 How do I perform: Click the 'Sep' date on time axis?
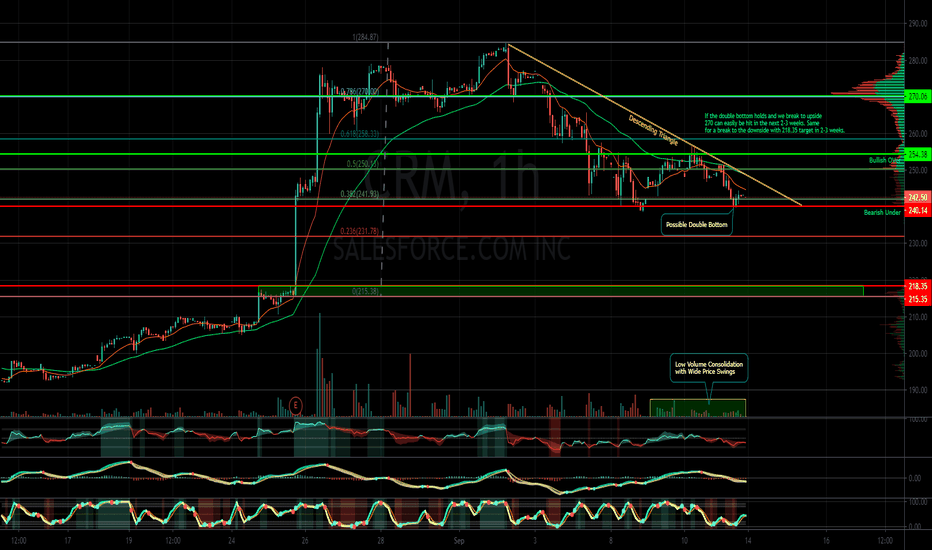click(459, 540)
